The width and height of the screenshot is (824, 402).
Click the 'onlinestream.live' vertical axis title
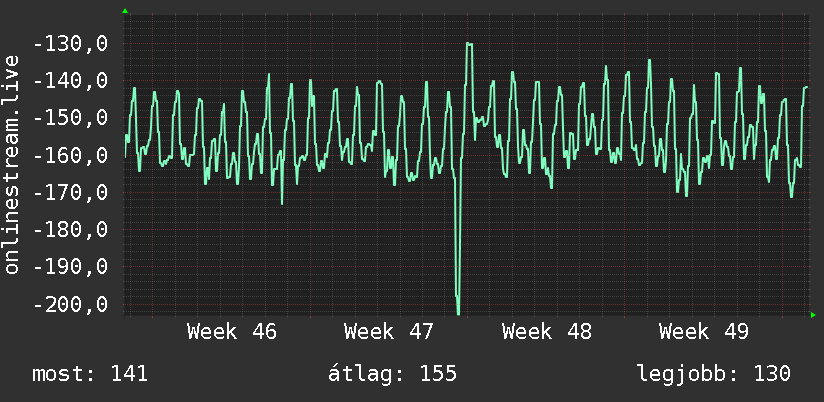pyautogui.click(x=12, y=164)
